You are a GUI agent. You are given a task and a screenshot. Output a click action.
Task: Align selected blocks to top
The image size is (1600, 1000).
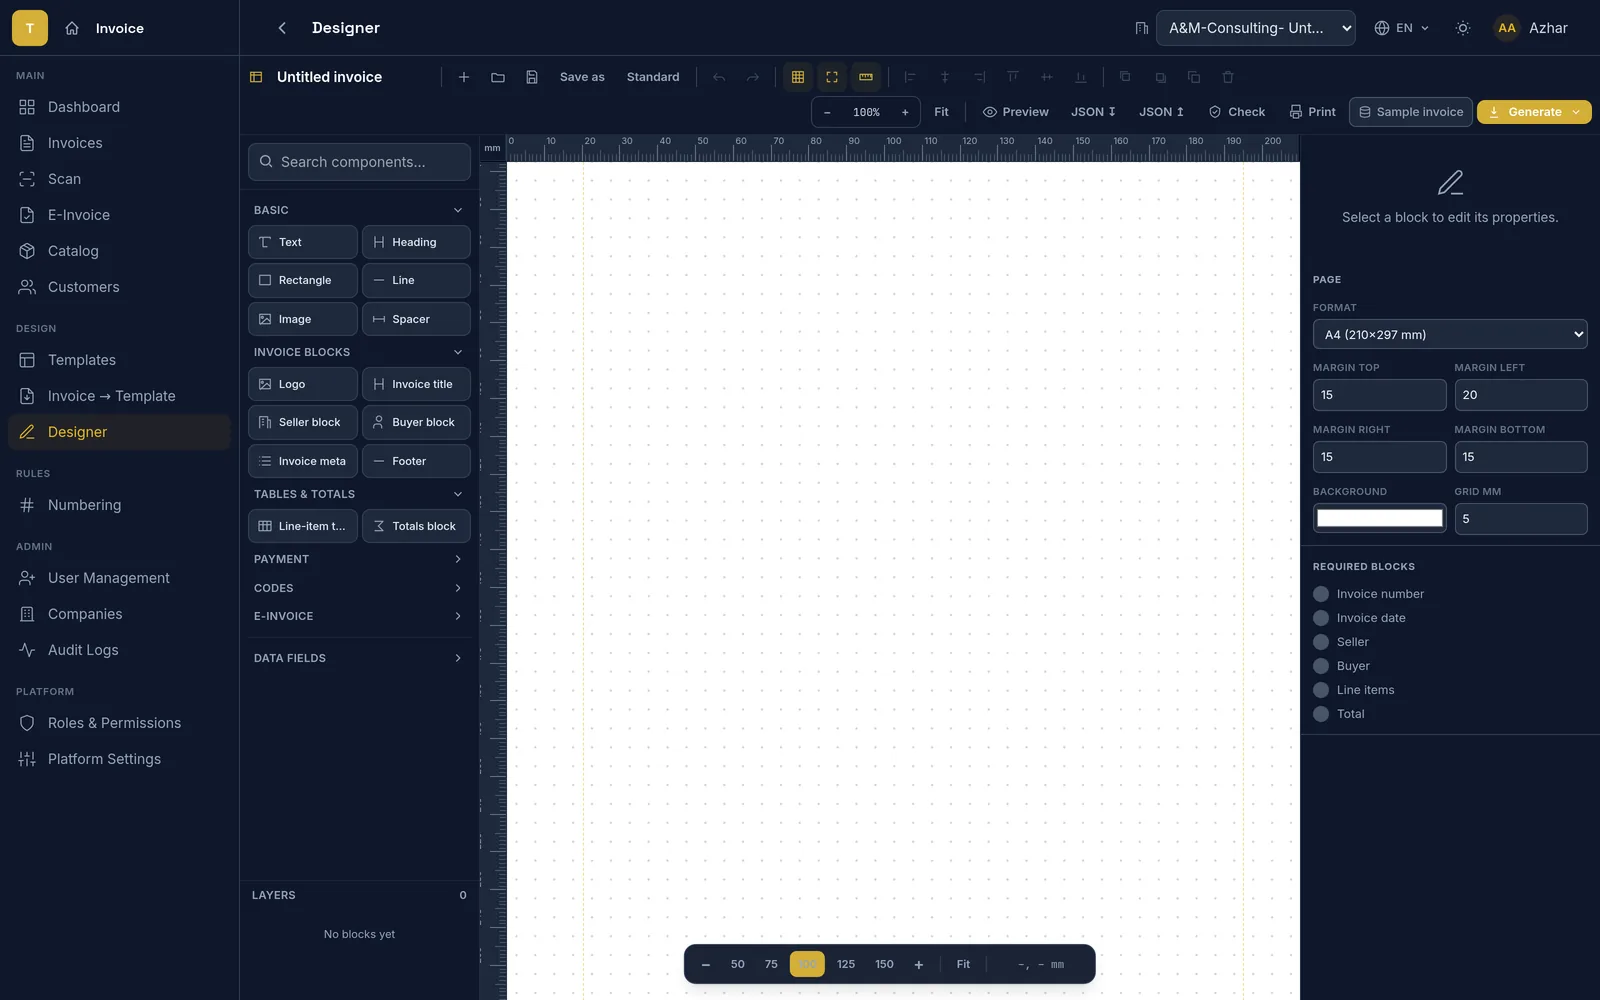(x=1013, y=77)
